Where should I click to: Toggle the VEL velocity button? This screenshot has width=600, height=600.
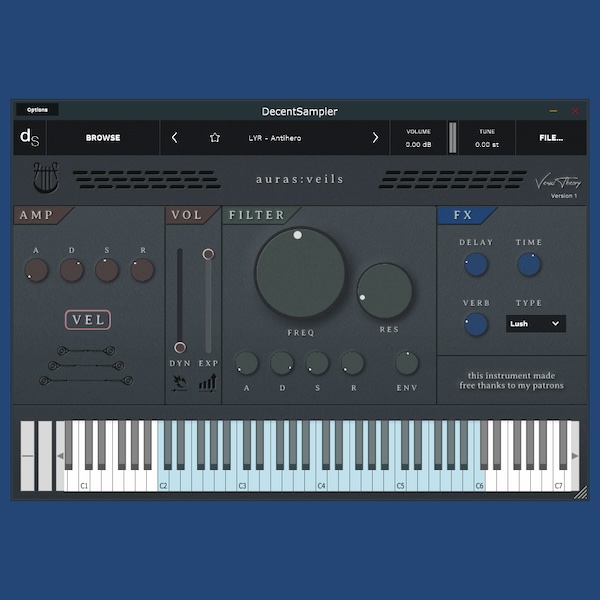point(88,320)
